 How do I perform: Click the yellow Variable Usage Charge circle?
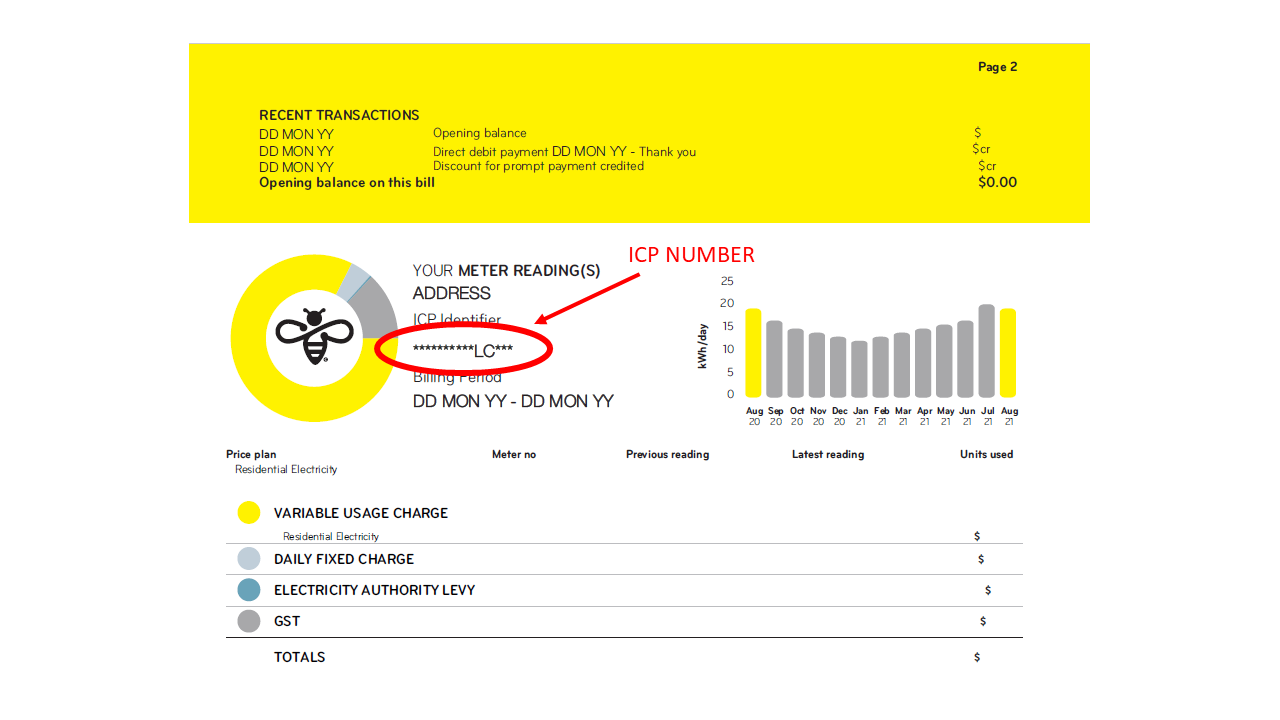coord(249,513)
